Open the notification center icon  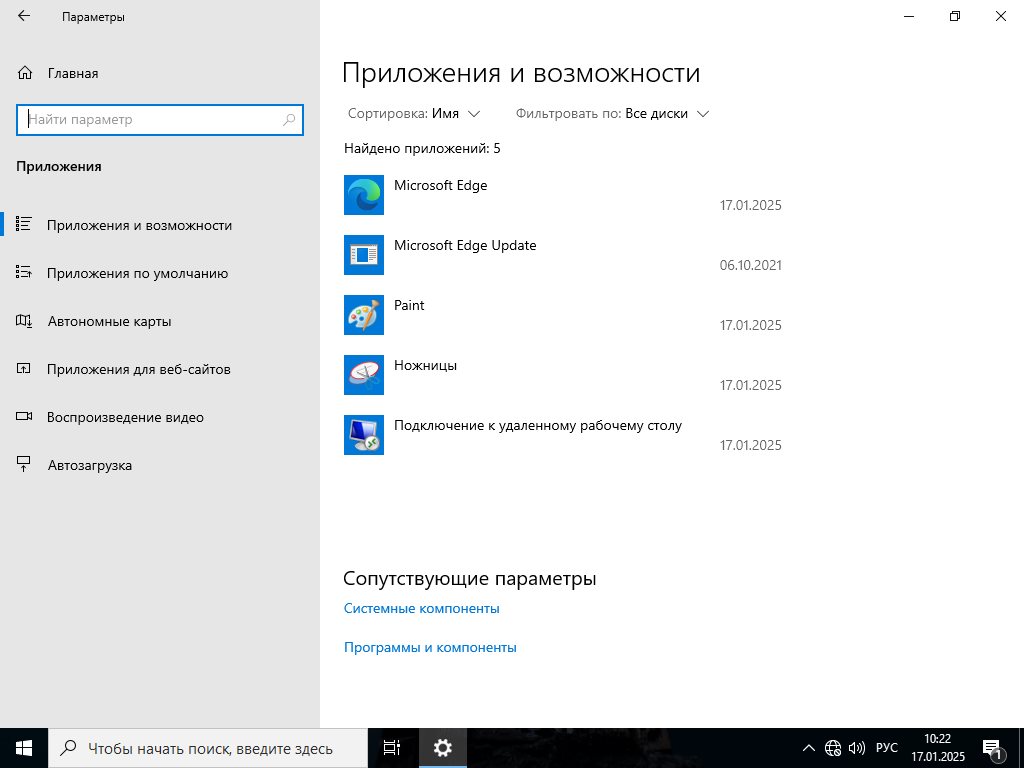pos(993,748)
